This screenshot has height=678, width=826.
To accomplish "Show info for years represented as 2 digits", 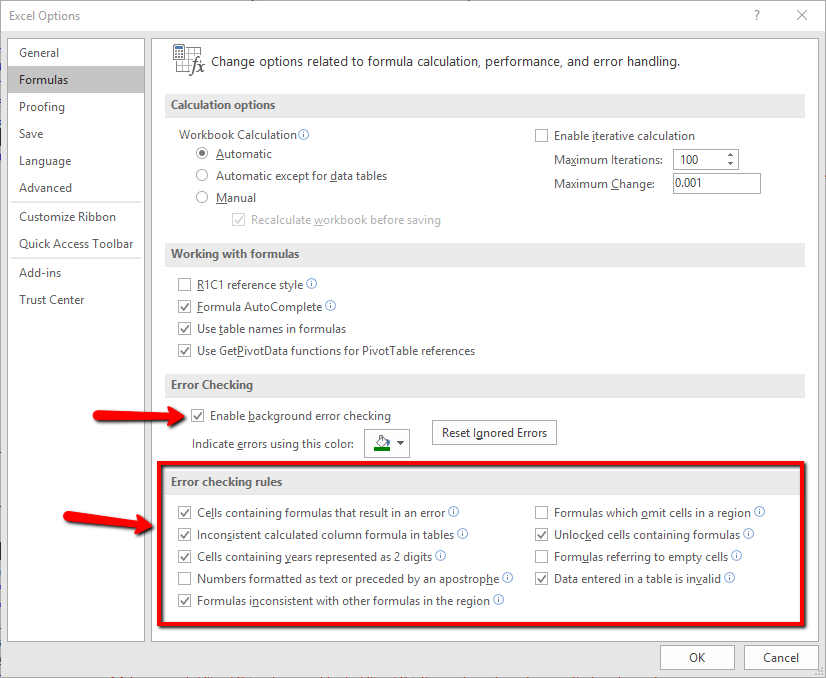I will pos(440,555).
